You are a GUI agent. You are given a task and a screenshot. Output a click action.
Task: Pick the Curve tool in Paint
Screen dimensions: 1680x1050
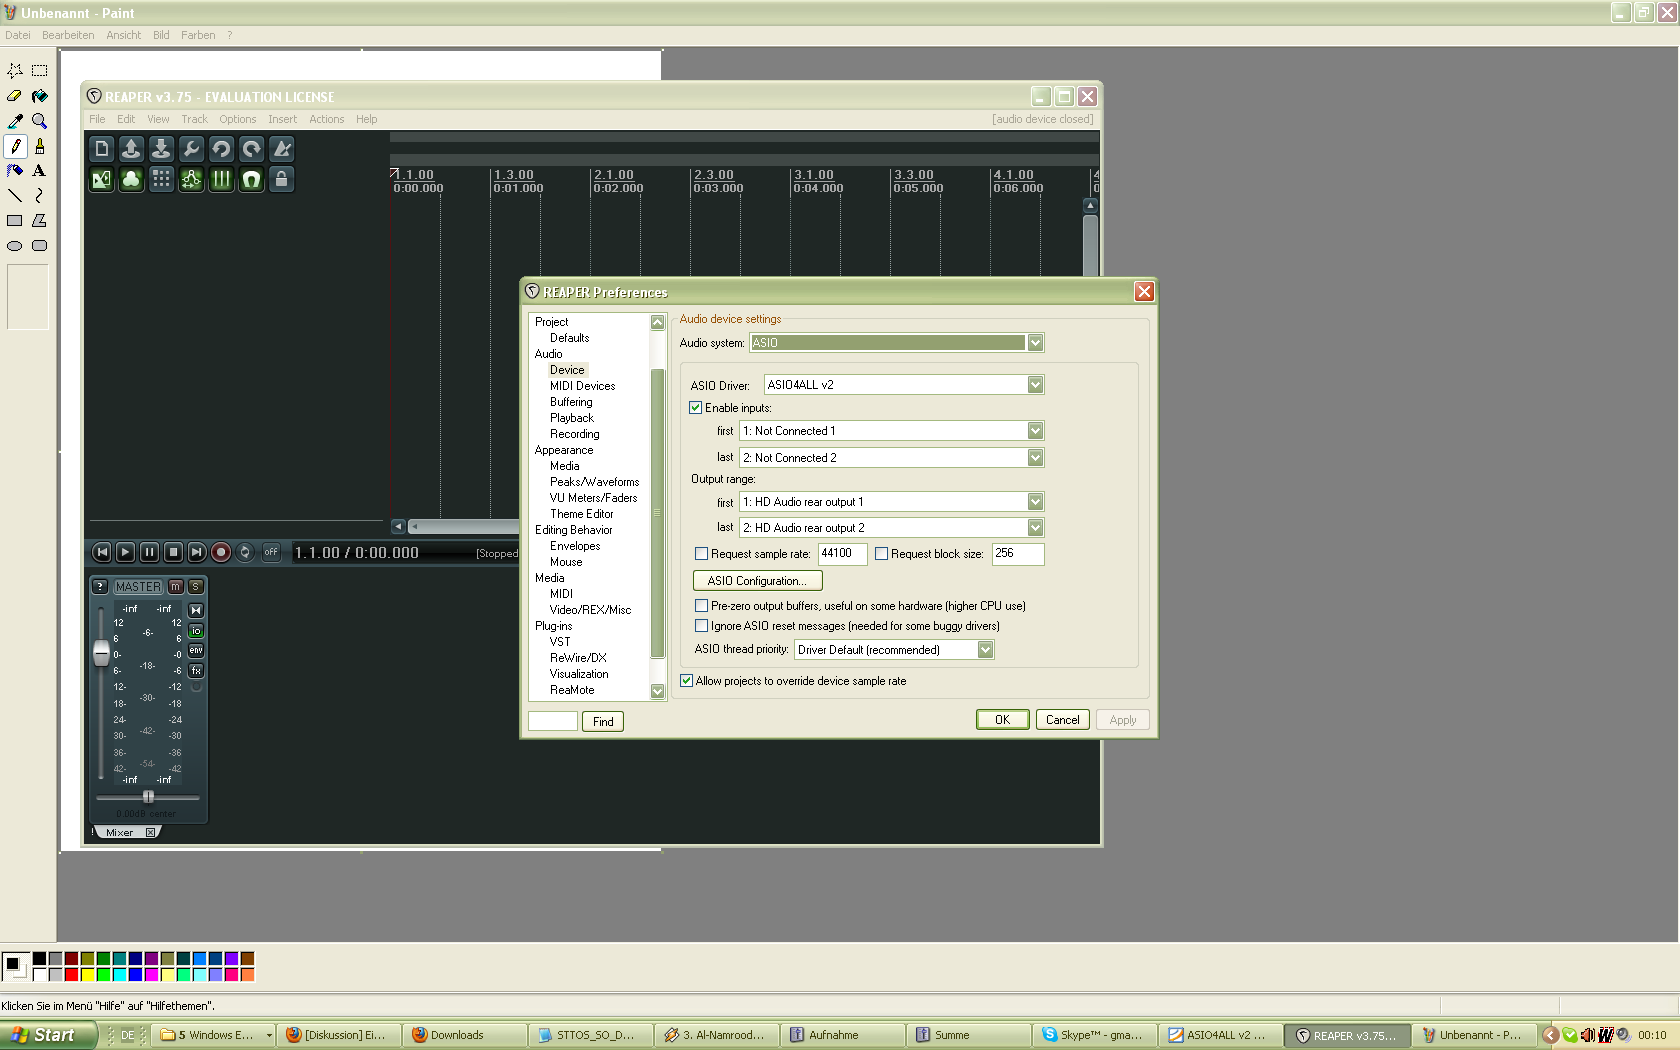40,196
